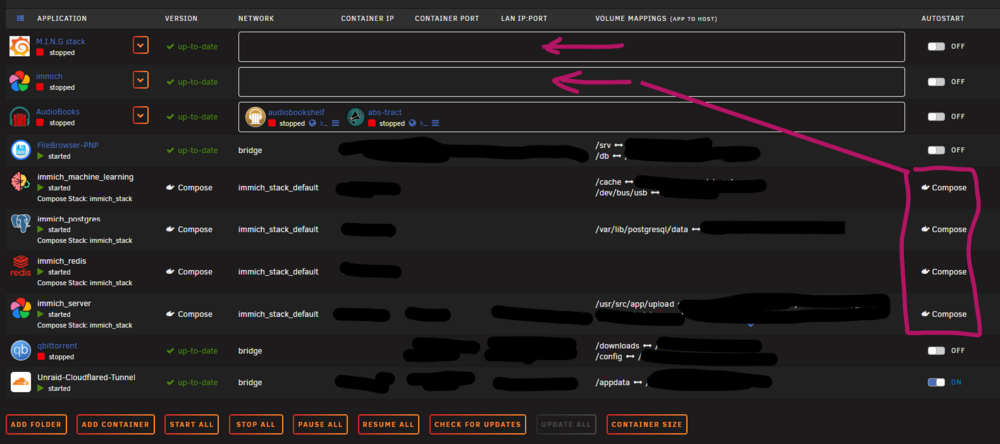Click the immich folder icon
Viewport: 1000px width, 444px height.
[x=20, y=82]
